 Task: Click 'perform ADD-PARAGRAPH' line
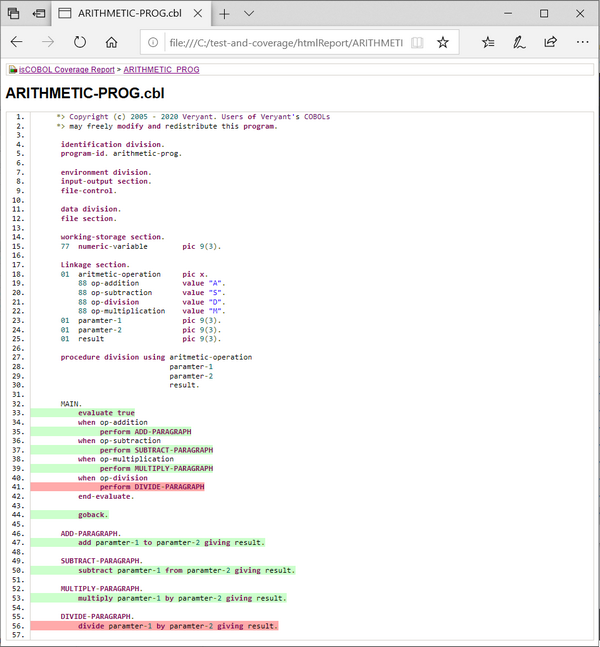(145, 432)
